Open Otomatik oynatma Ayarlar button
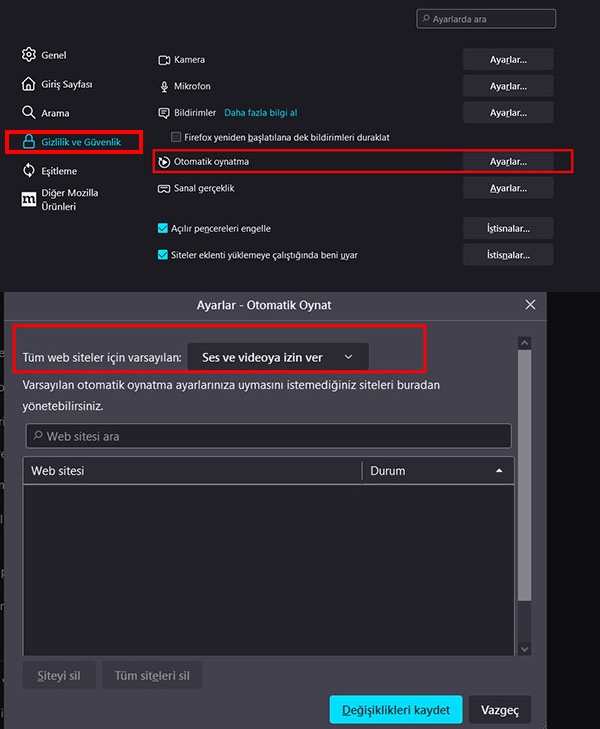The width and height of the screenshot is (600, 729). click(508, 161)
